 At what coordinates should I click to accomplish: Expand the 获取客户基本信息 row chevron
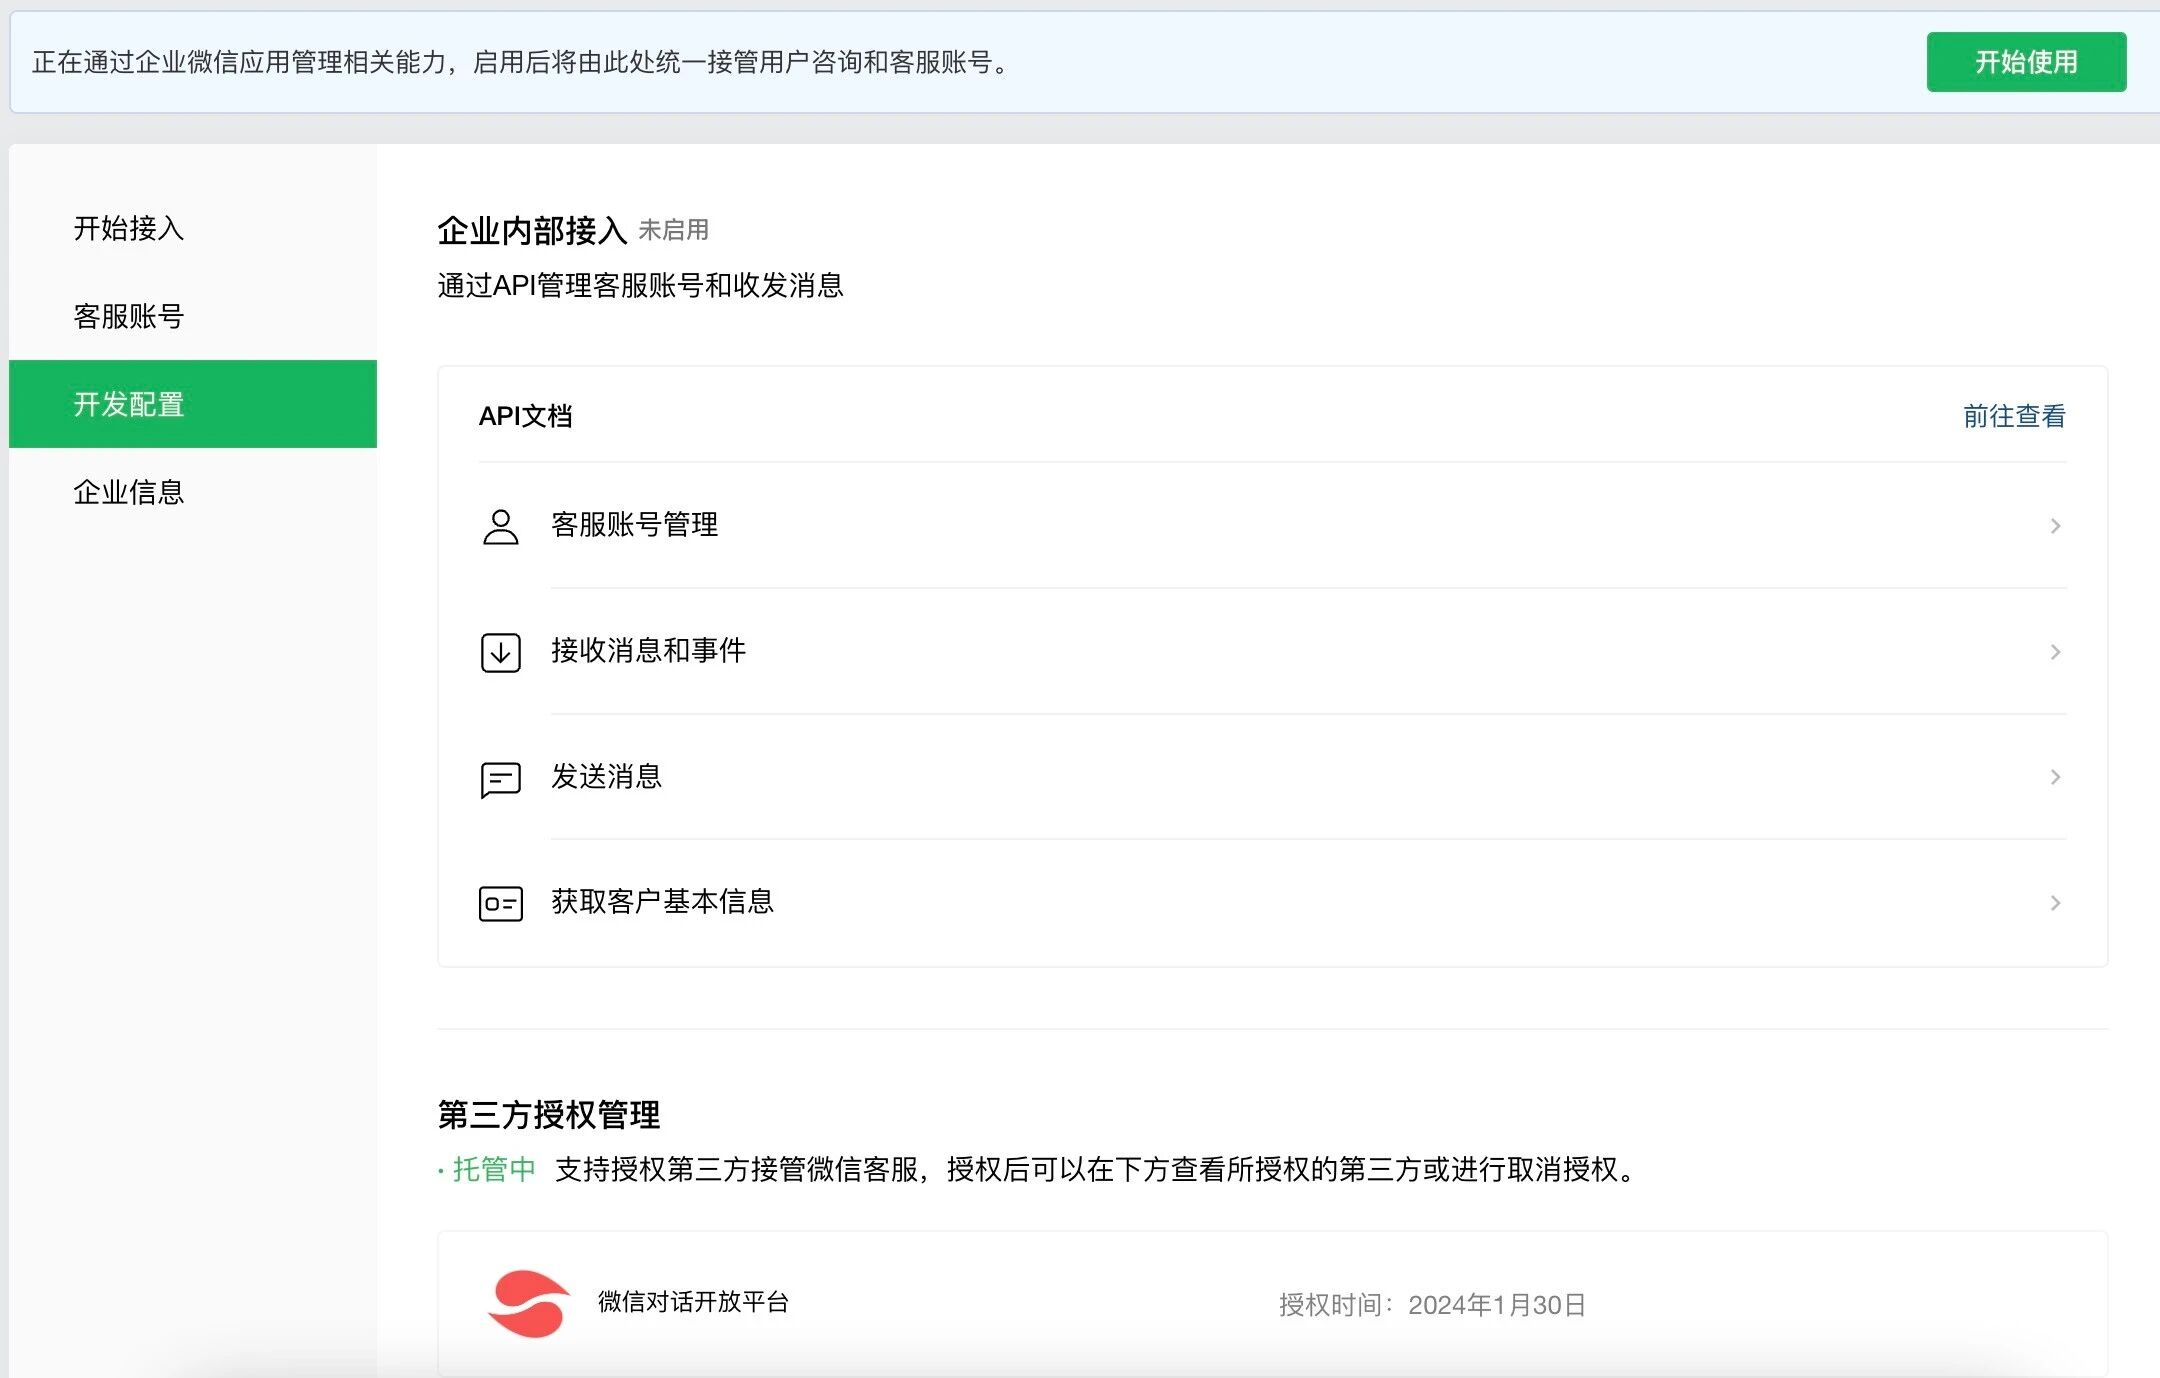pyautogui.click(x=2055, y=903)
